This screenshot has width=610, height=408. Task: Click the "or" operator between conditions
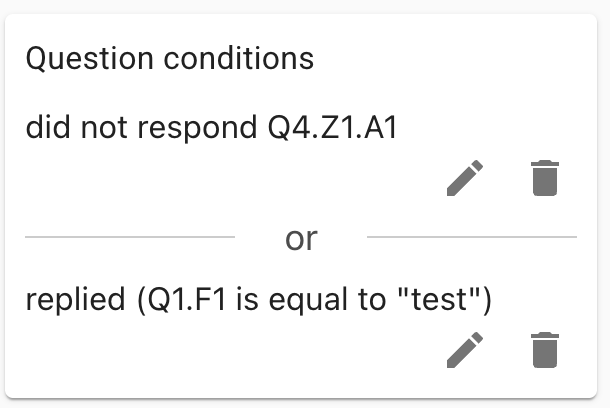point(301,238)
